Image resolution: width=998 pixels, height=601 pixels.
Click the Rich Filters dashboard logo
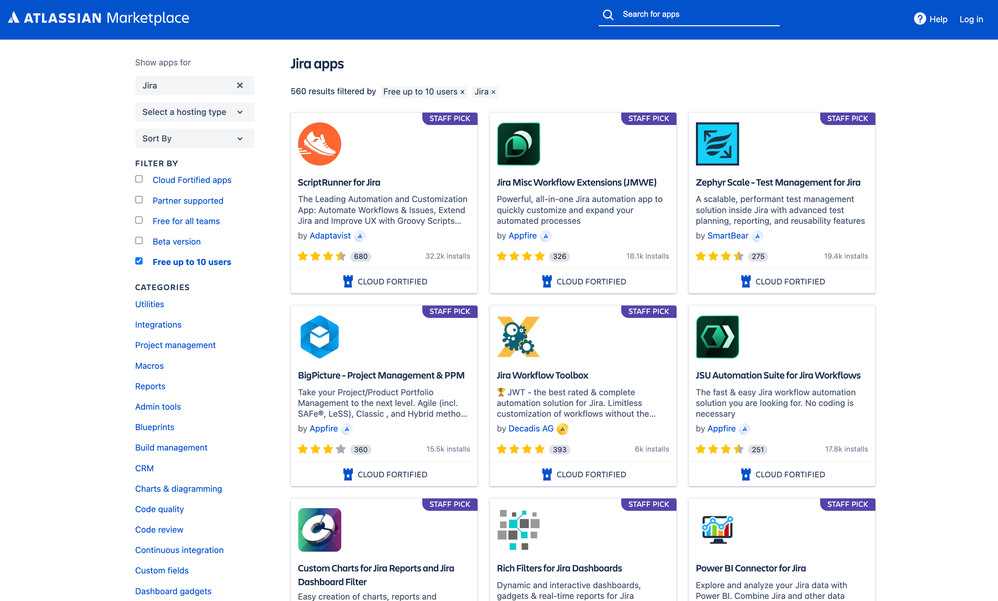coord(518,530)
